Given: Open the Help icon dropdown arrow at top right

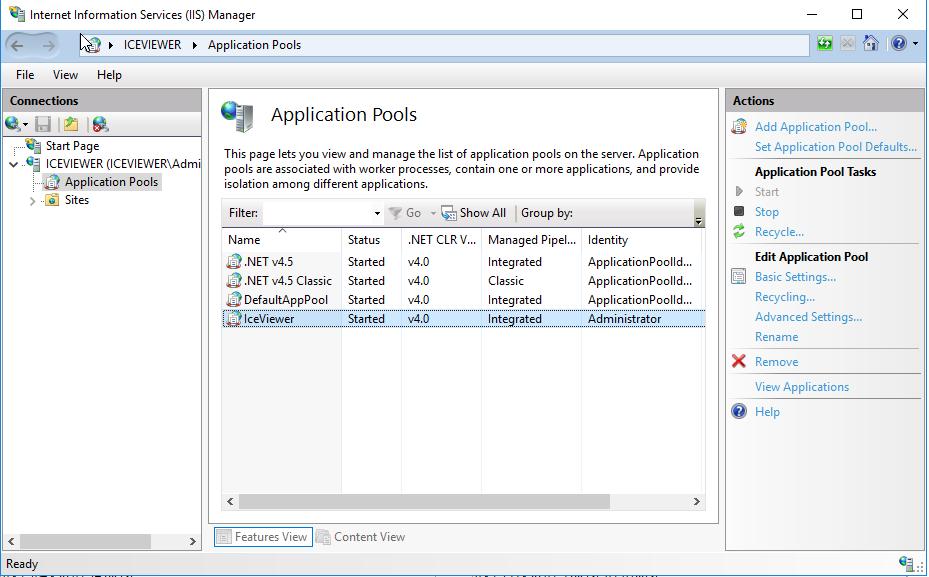Looking at the screenshot, I should [x=915, y=44].
